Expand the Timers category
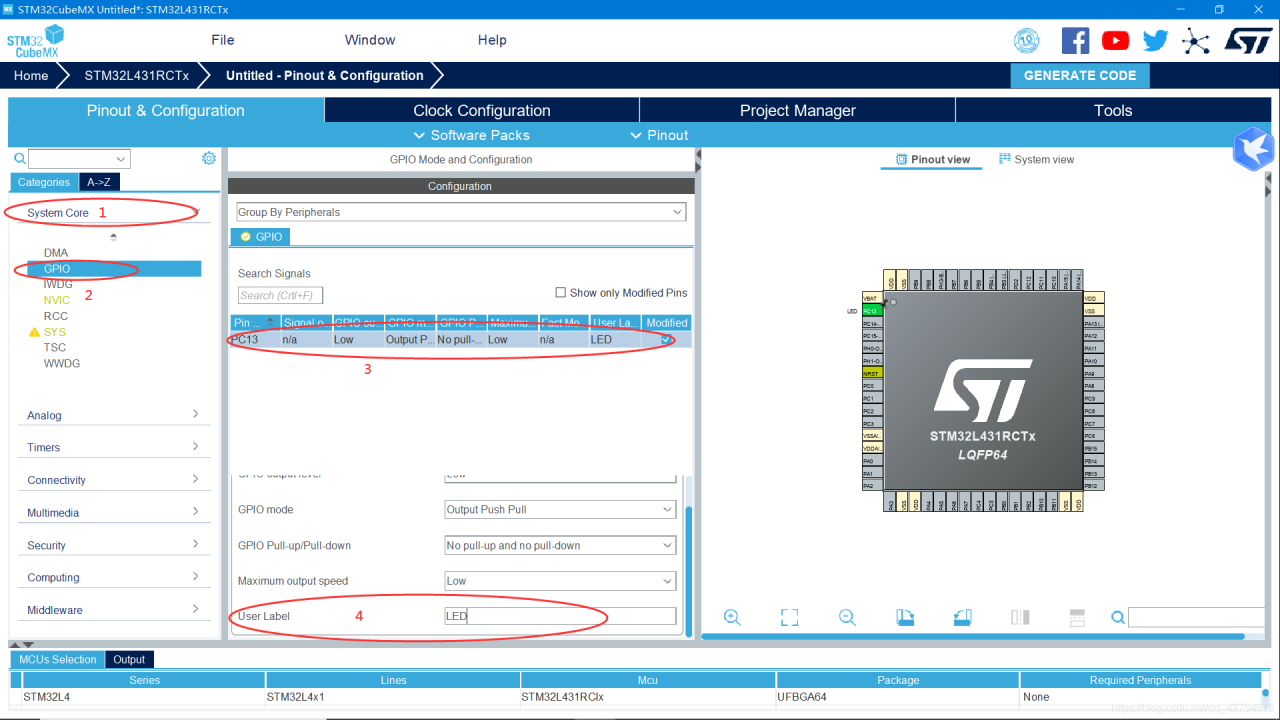 [x=114, y=447]
